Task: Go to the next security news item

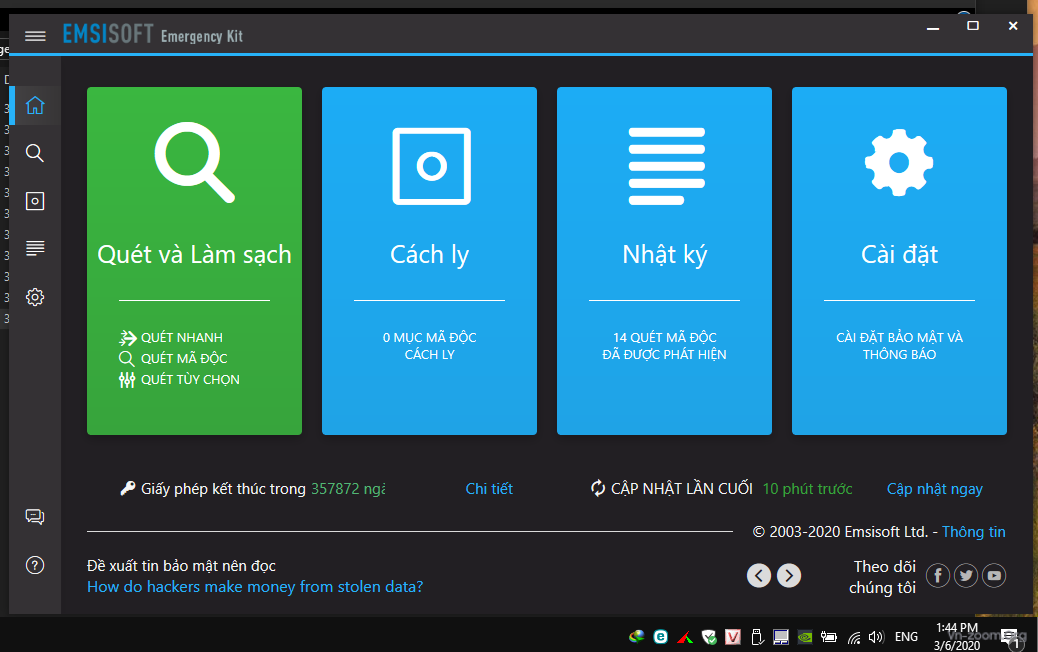Action: click(789, 575)
